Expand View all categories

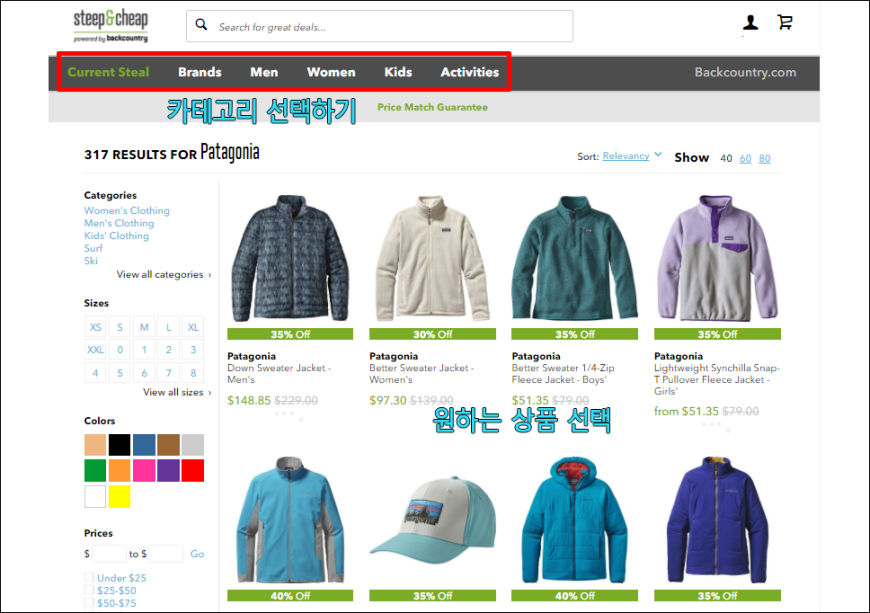164,275
